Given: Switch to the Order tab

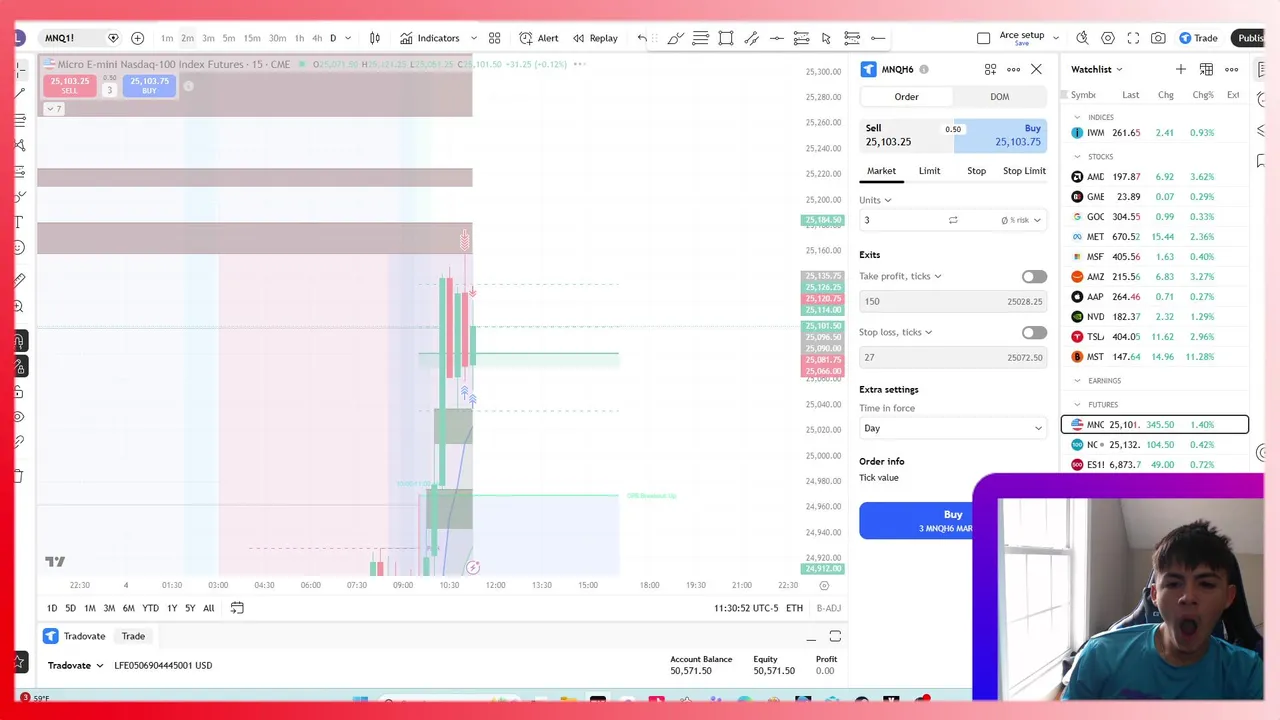Looking at the screenshot, I should pyautogui.click(x=906, y=97).
